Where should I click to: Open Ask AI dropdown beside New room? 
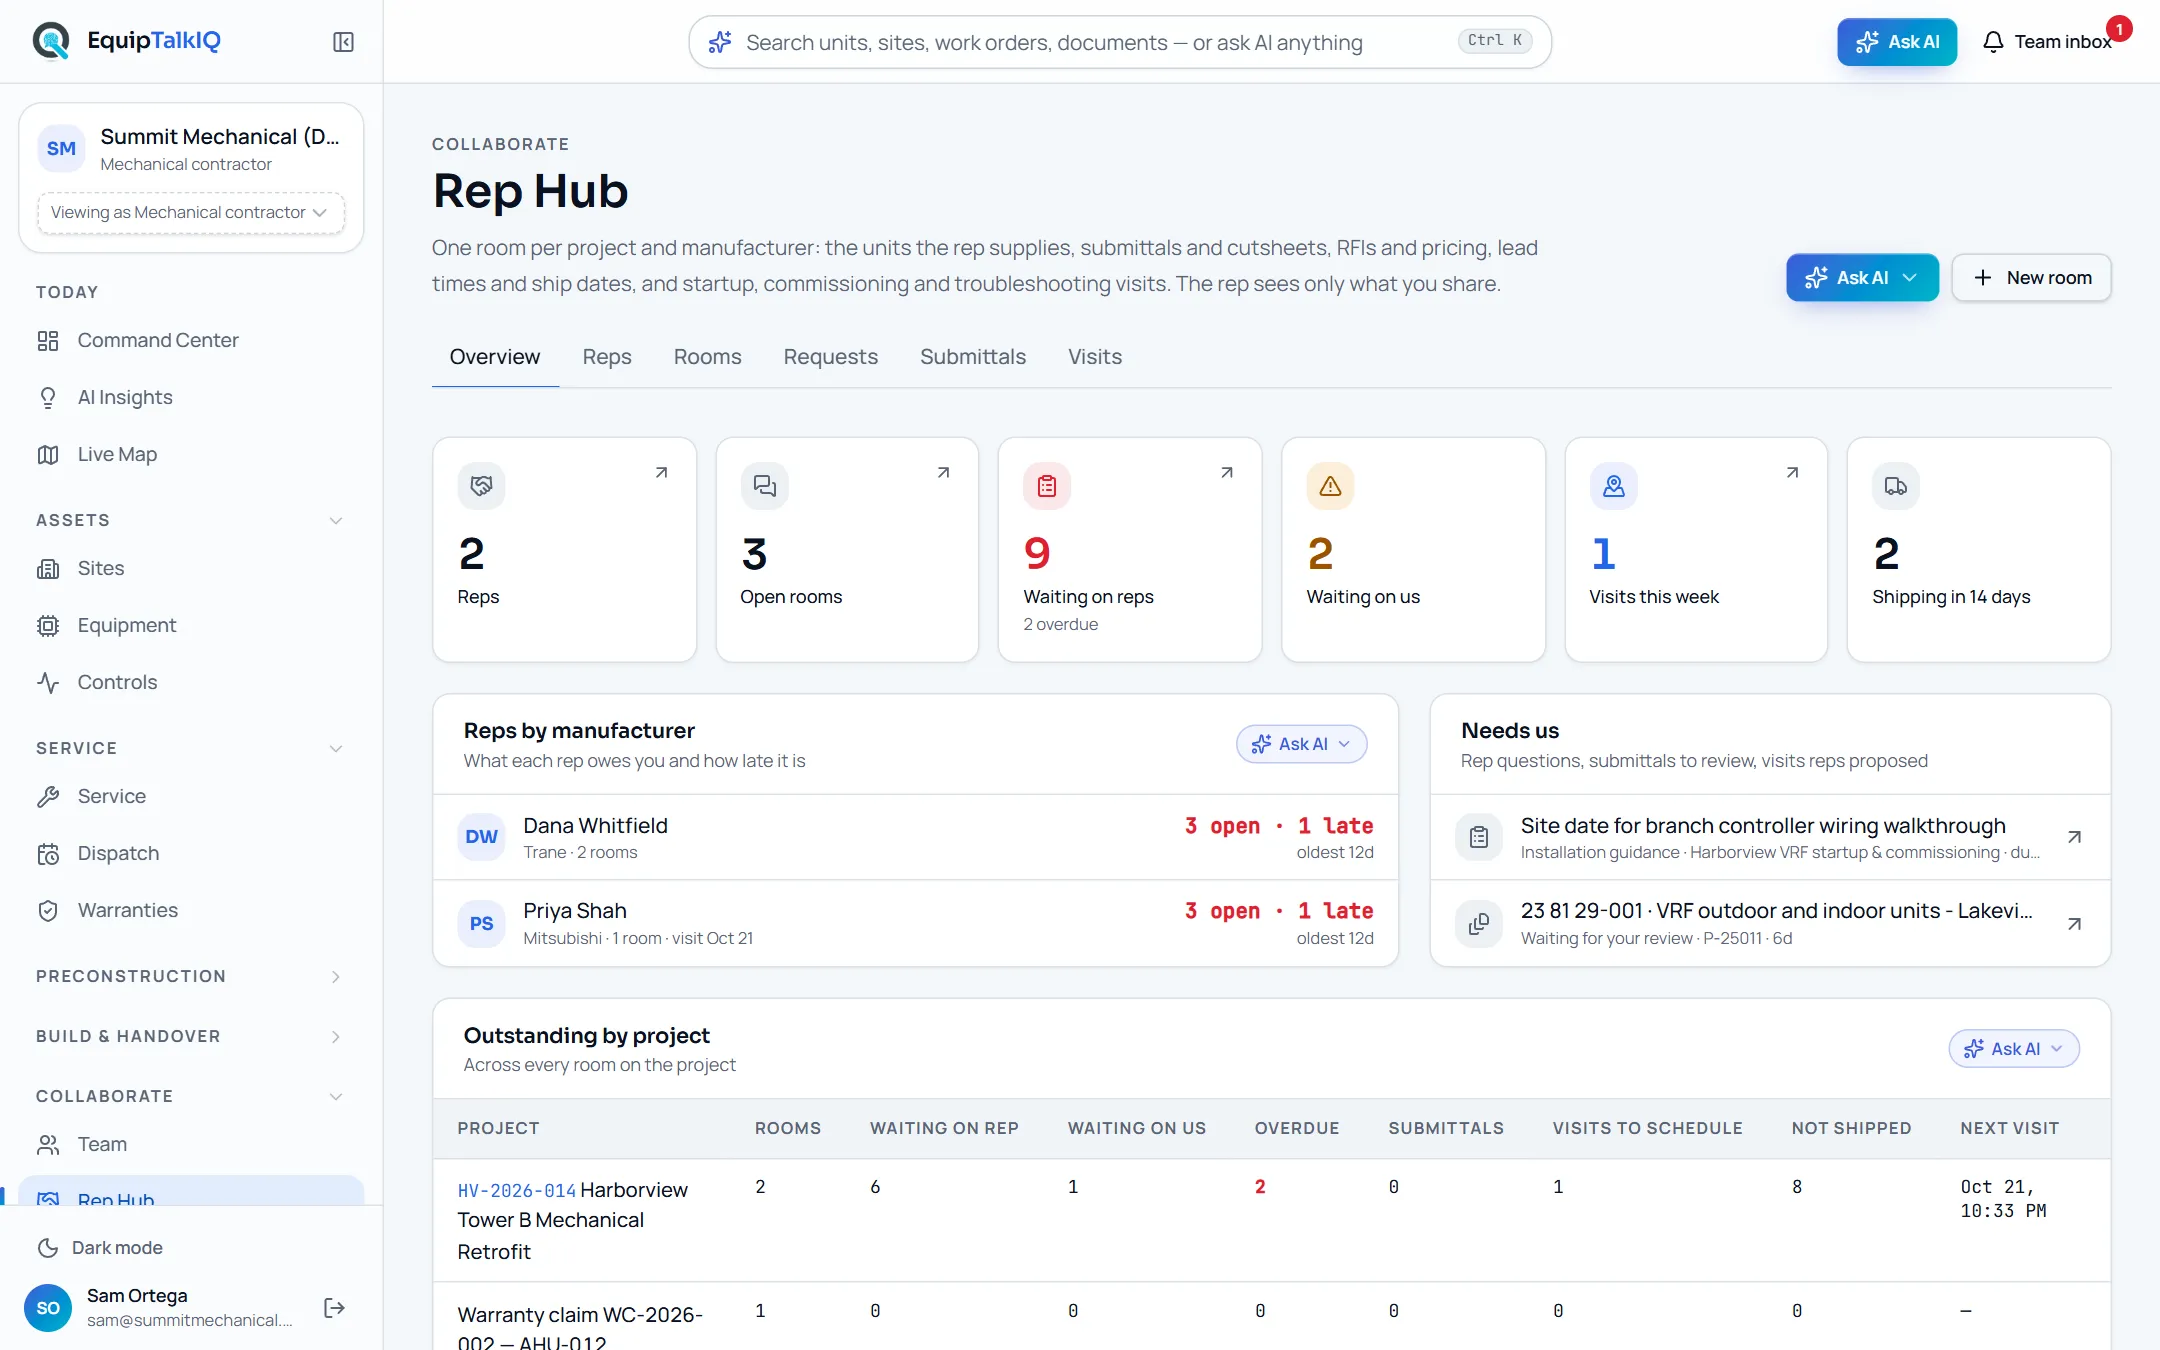(x=1862, y=278)
